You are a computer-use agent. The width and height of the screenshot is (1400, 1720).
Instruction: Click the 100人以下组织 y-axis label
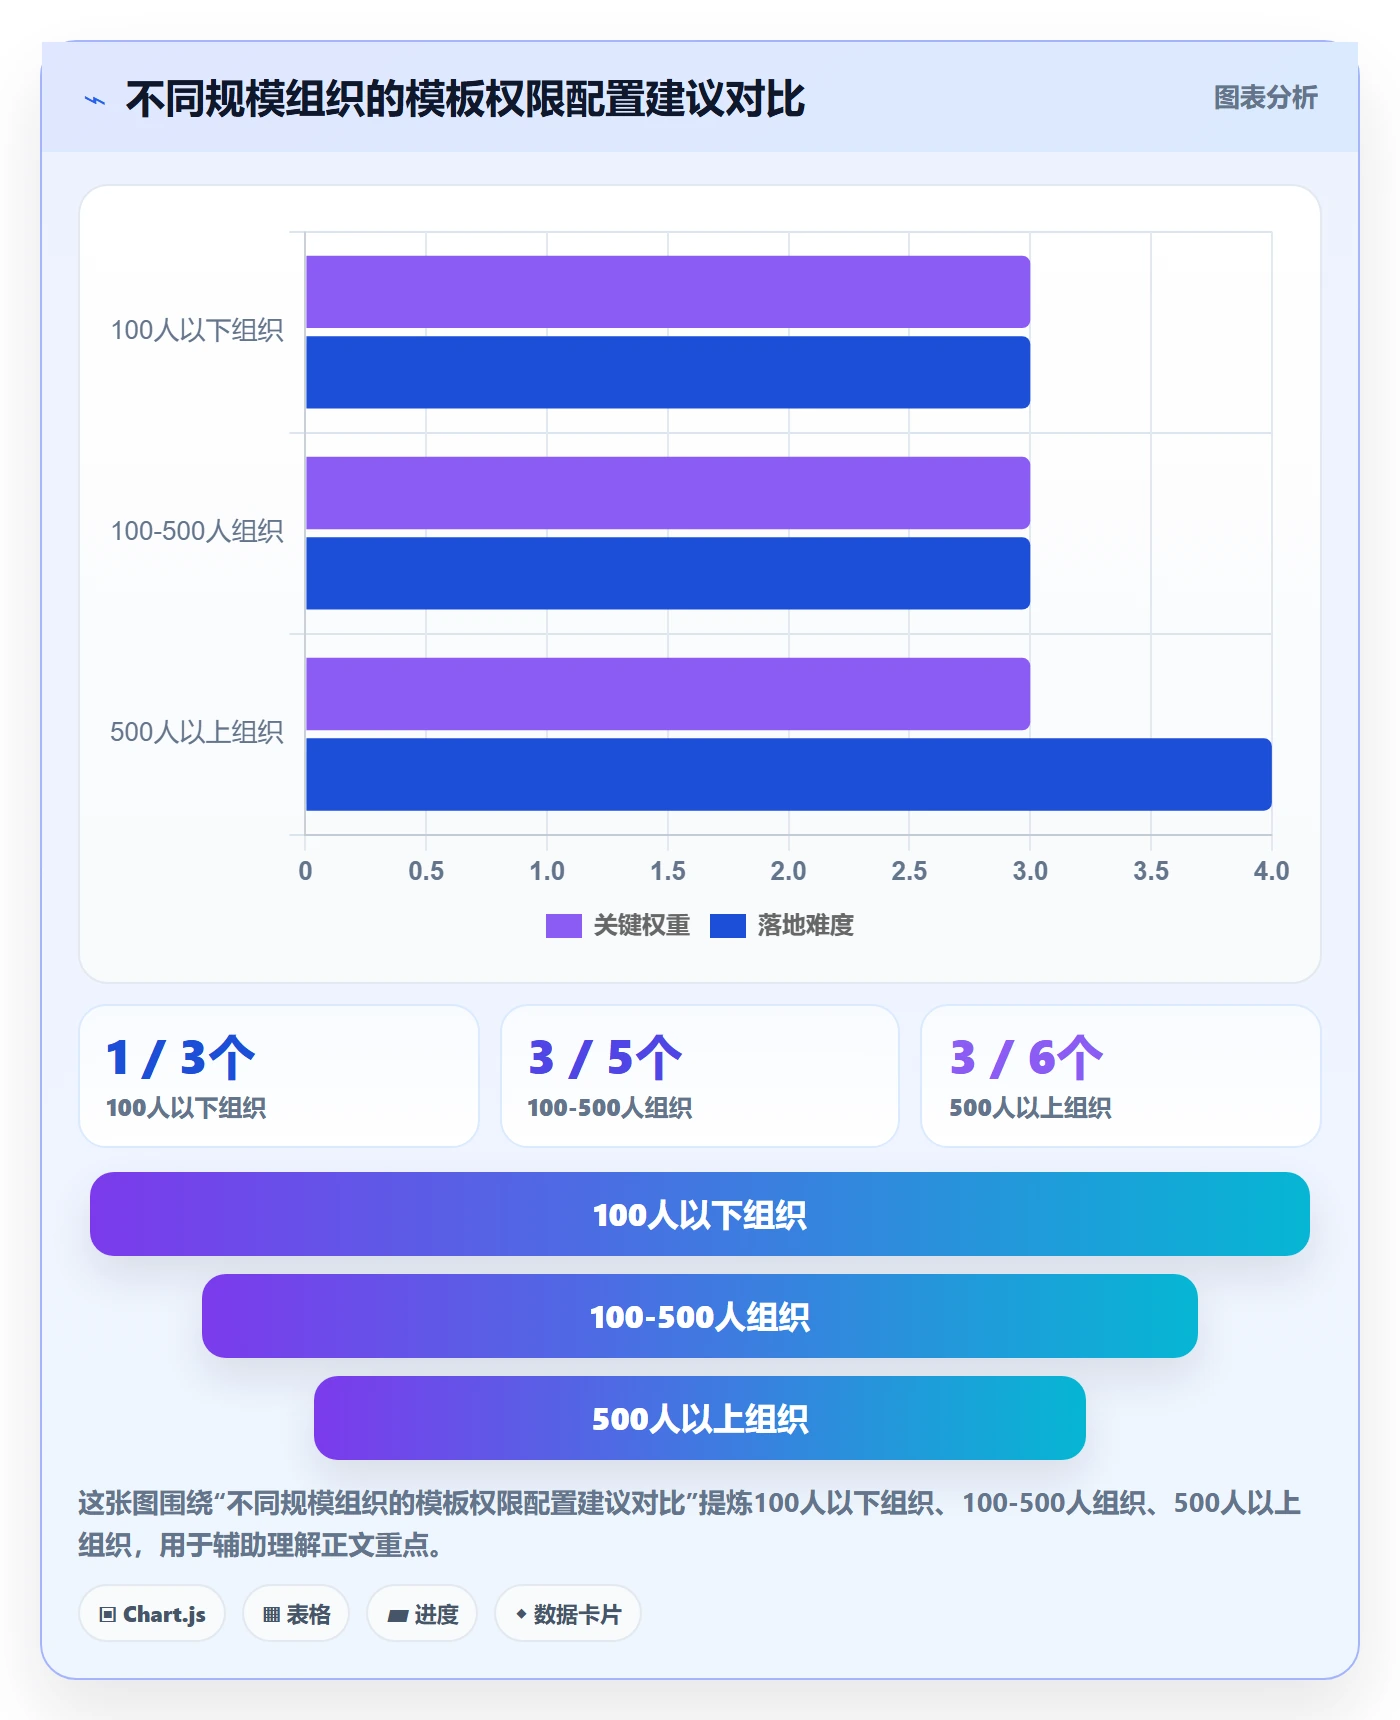(197, 331)
